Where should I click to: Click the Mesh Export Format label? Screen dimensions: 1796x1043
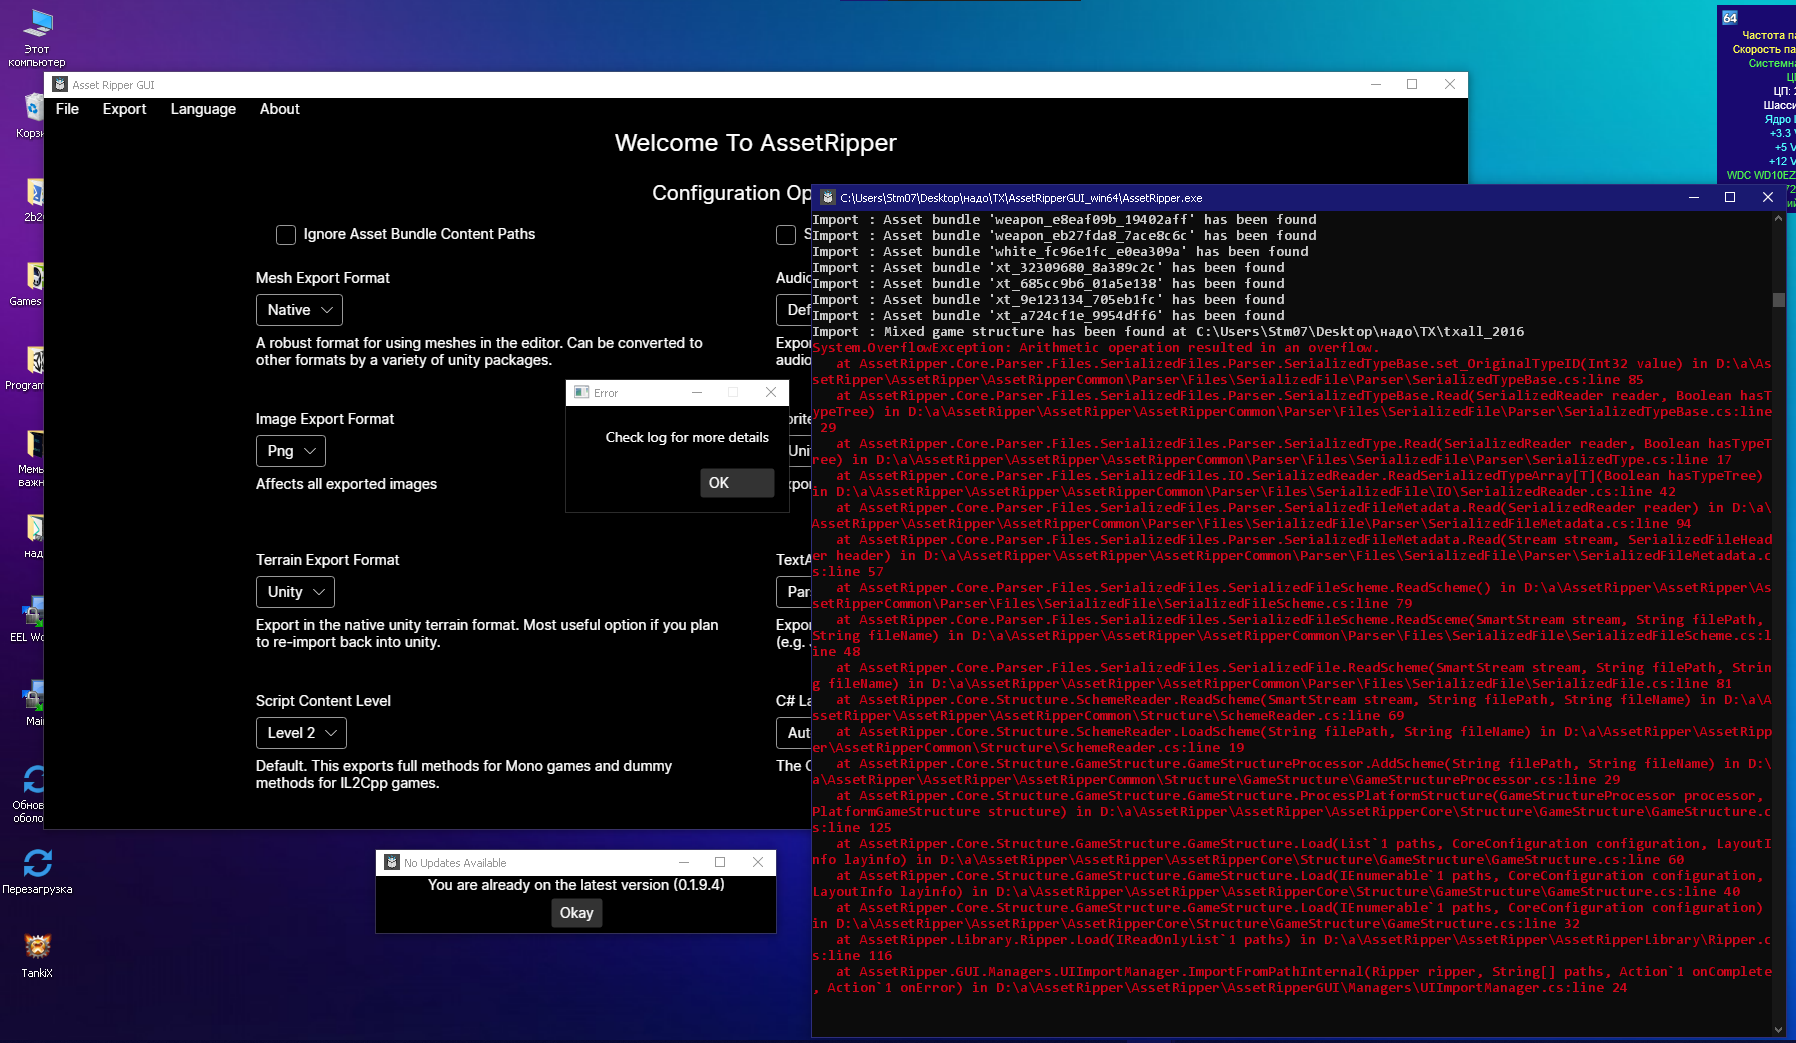click(322, 278)
